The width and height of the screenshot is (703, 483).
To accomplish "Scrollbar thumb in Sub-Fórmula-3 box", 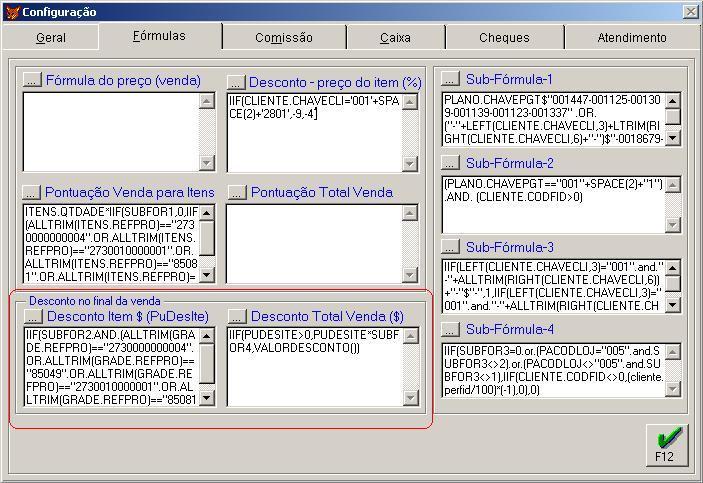I will (673, 283).
